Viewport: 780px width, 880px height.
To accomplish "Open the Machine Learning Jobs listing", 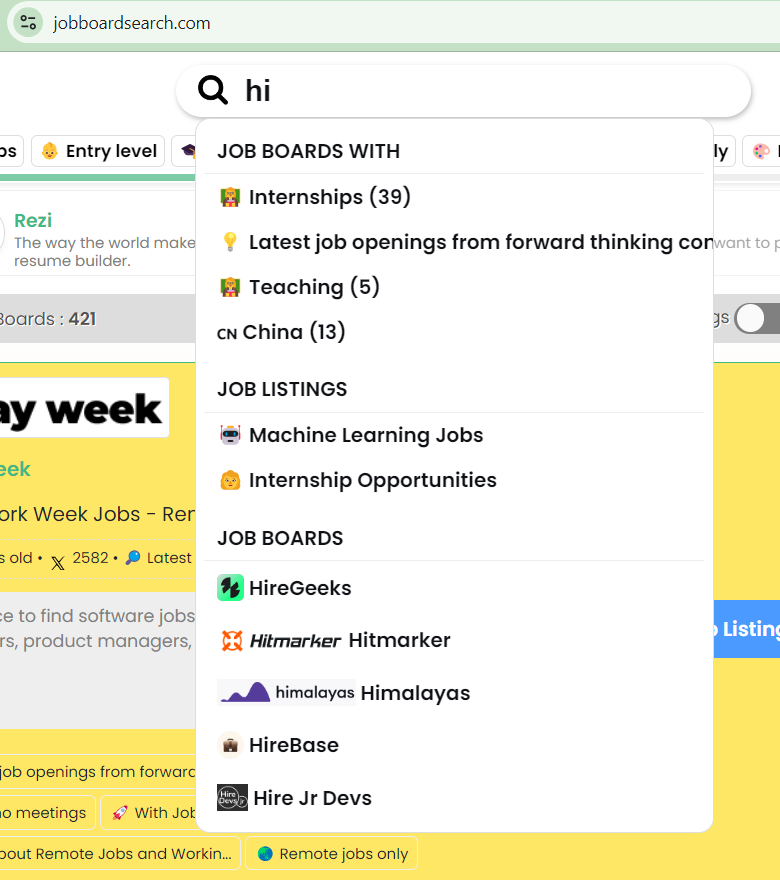I will point(455,435).
